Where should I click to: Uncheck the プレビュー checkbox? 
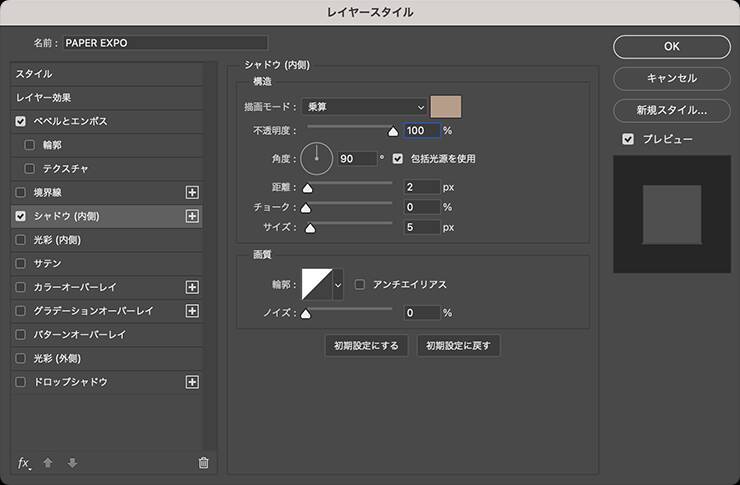coord(628,139)
